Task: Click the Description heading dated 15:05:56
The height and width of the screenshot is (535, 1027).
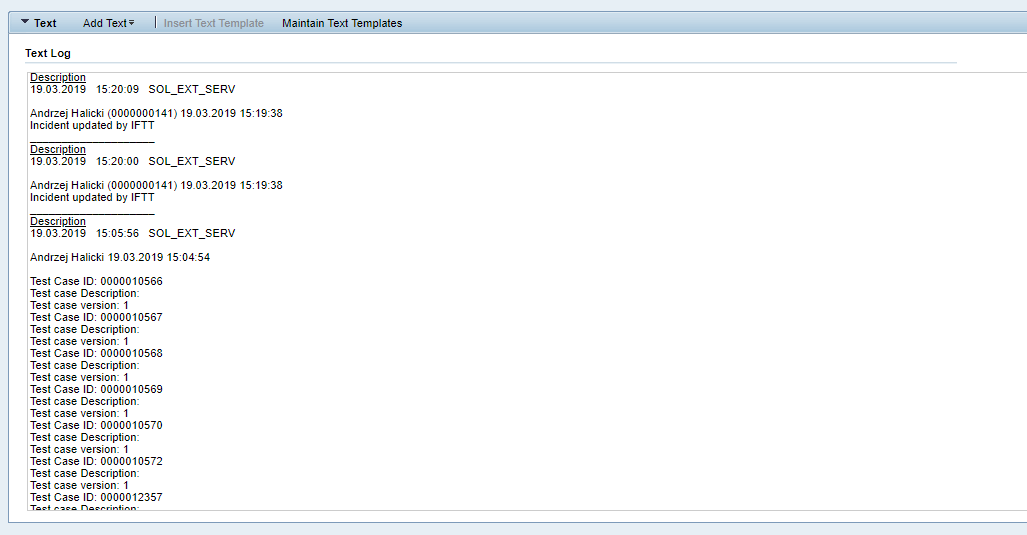Action: pos(58,221)
